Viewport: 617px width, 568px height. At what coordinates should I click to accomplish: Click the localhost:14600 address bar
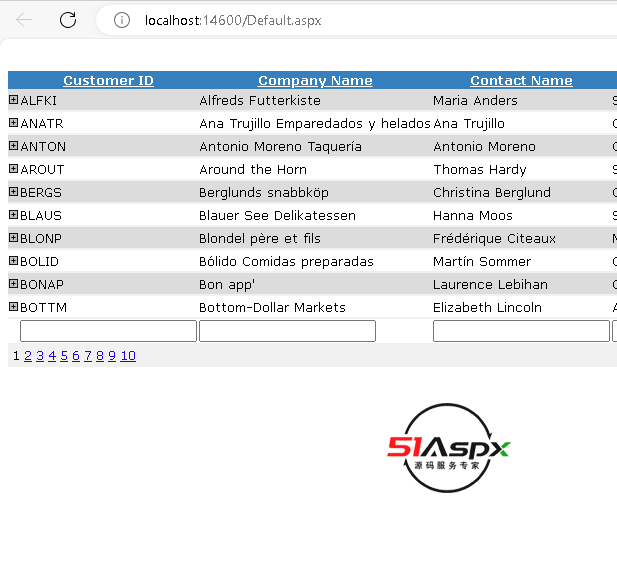click(x=357, y=20)
